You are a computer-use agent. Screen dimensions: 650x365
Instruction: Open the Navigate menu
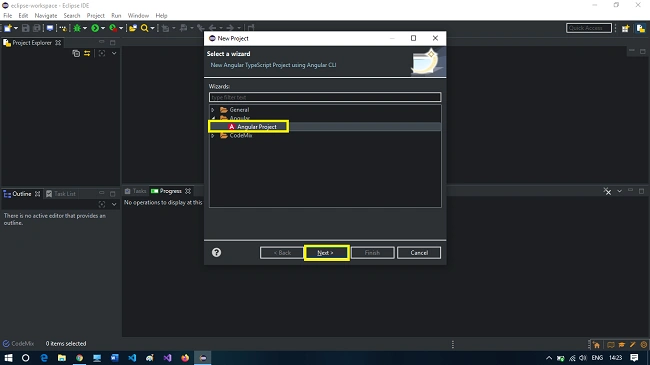click(x=46, y=15)
